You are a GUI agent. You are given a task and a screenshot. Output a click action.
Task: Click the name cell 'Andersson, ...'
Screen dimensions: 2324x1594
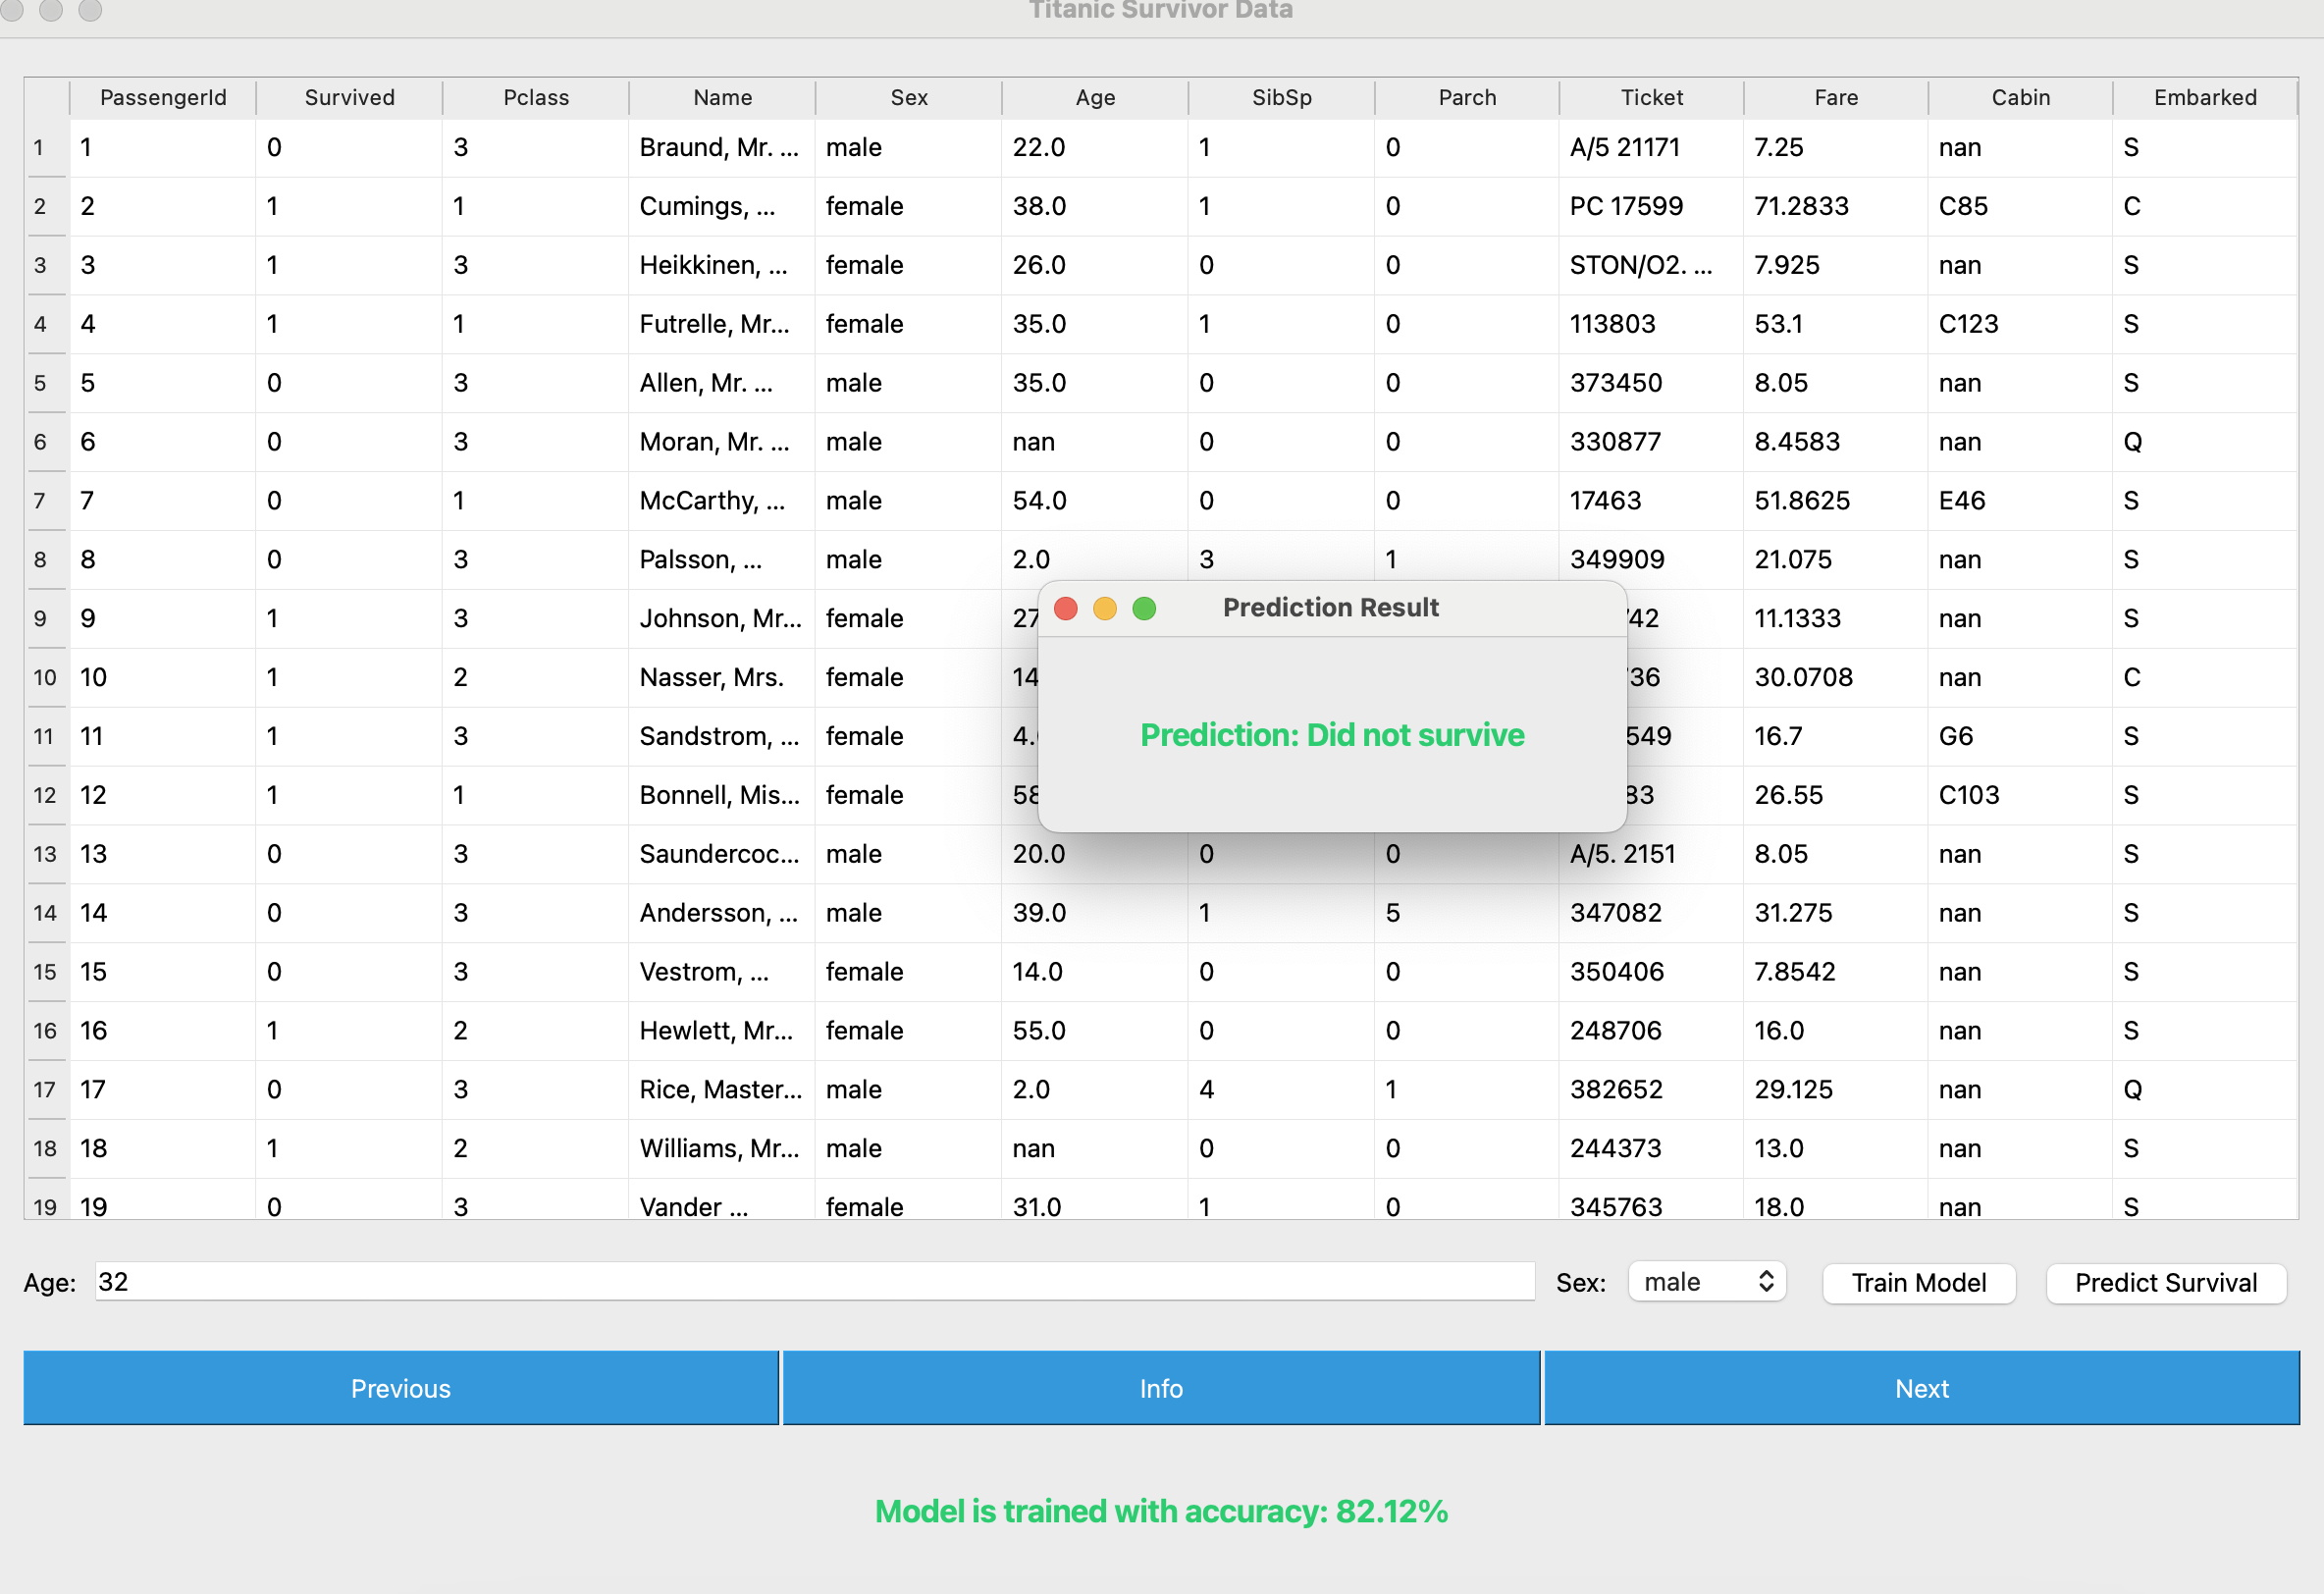[x=722, y=913]
